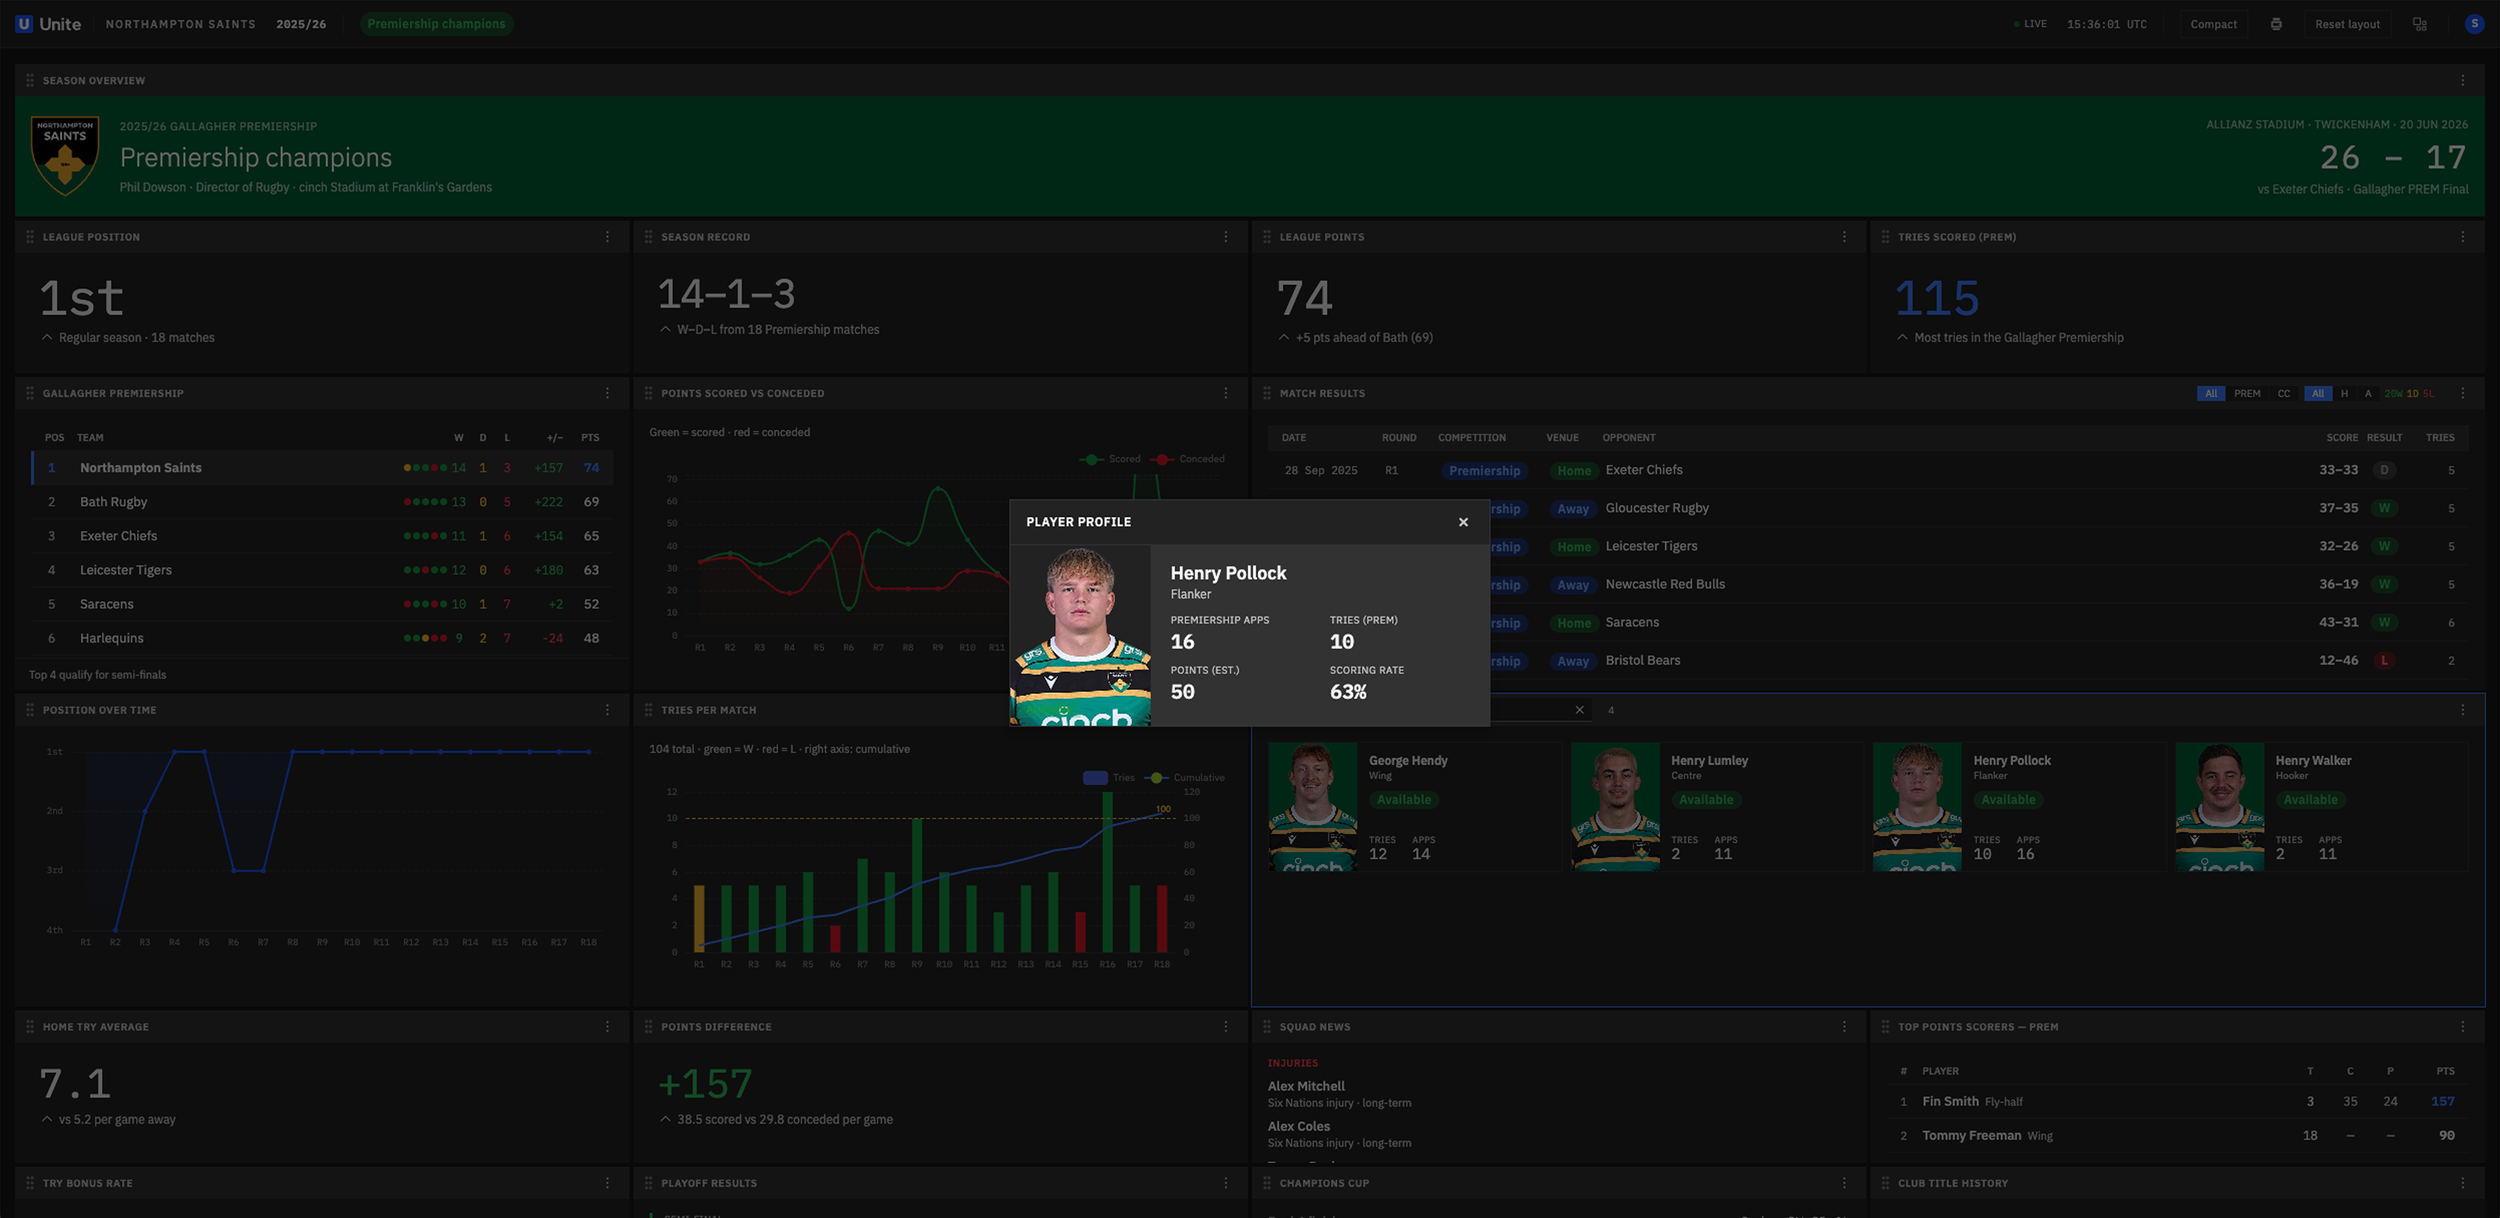The height and width of the screenshot is (1218, 2500).
Task: Grab the League Position drag handle
Action: coord(30,237)
